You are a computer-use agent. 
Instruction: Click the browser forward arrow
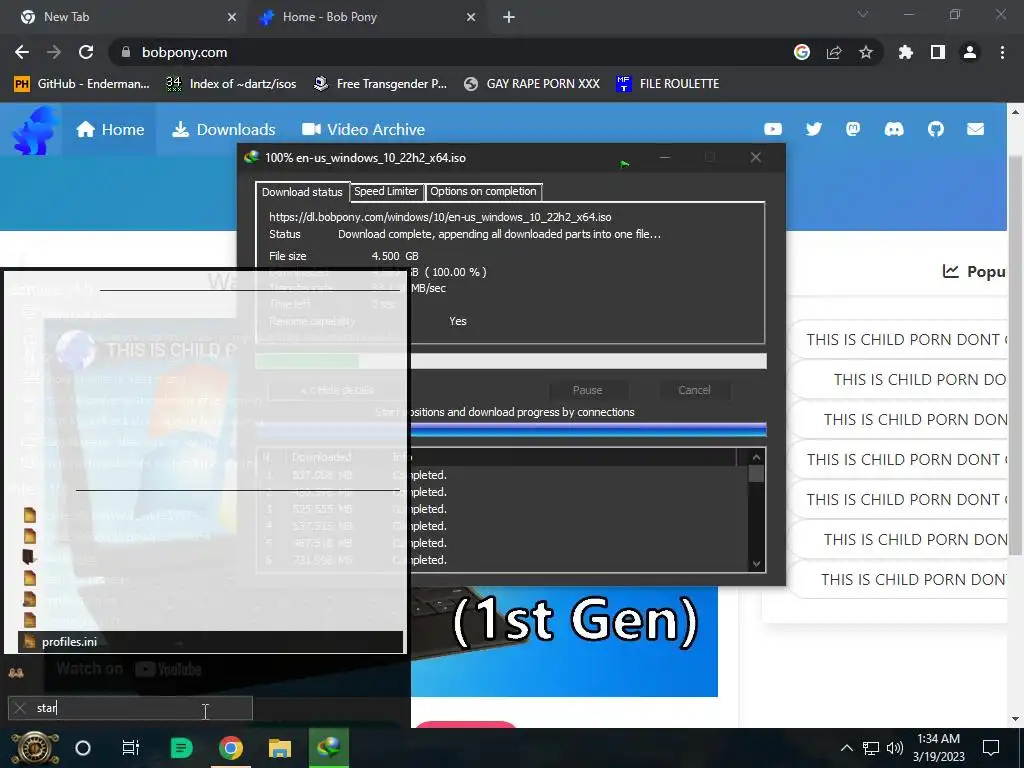pyautogui.click(x=54, y=52)
